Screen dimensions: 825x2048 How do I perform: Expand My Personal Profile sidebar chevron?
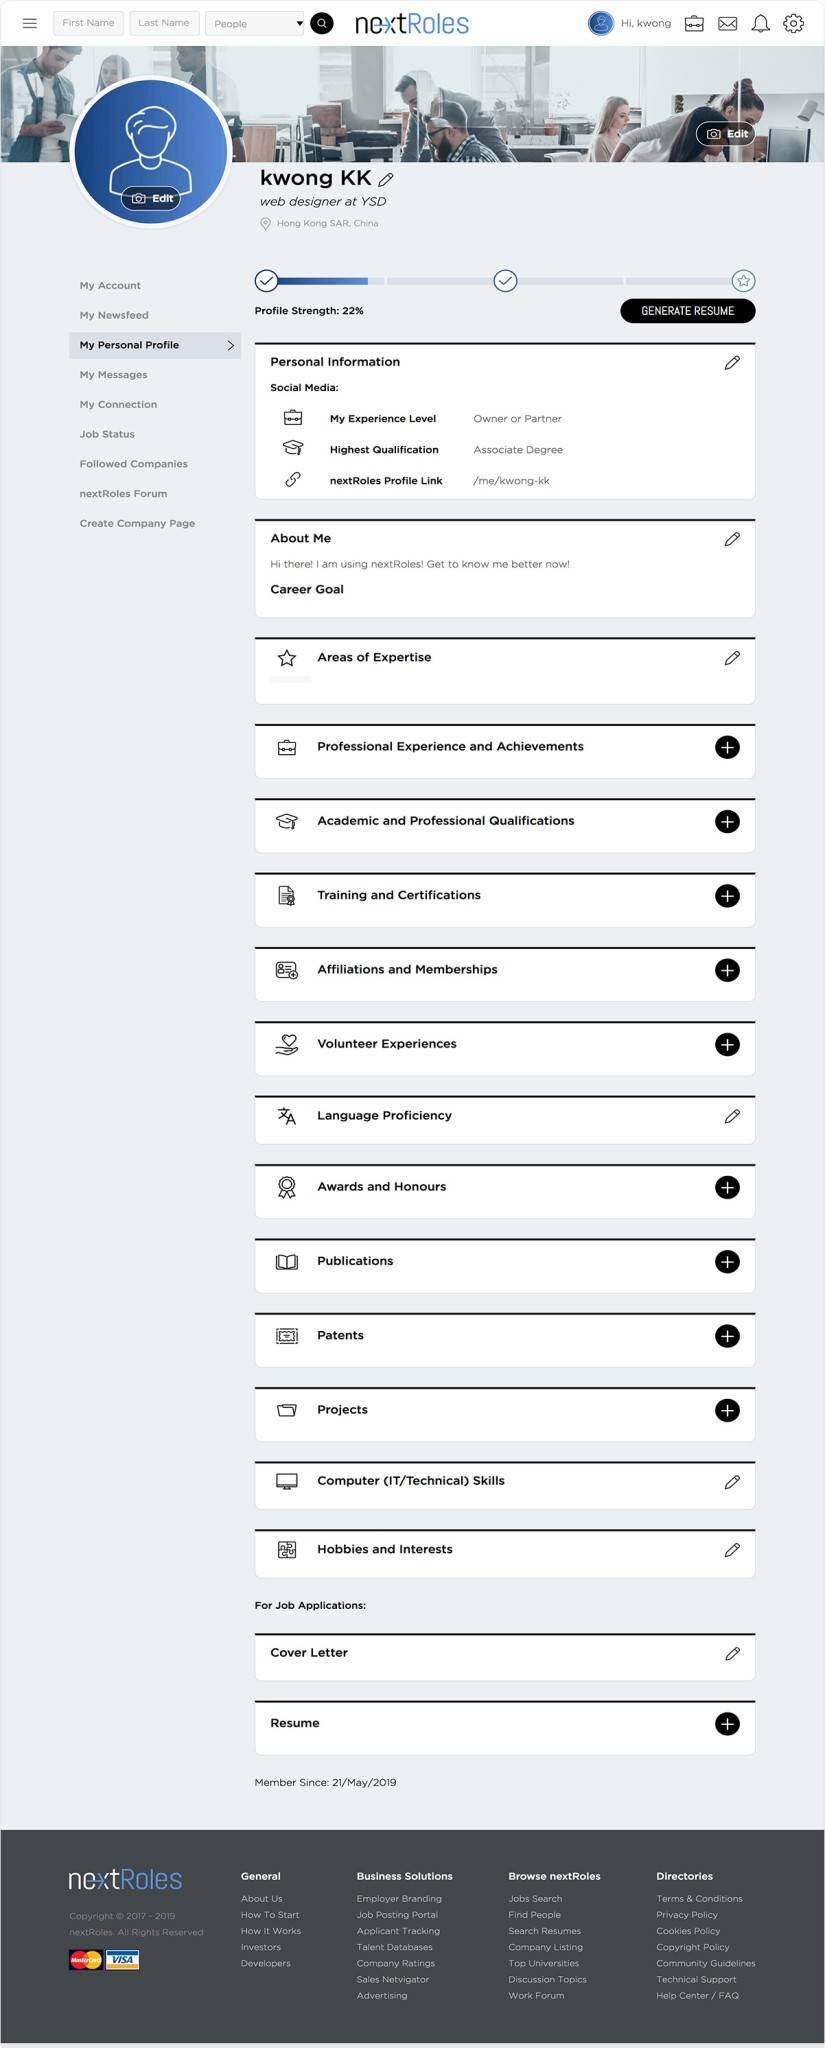(x=230, y=345)
